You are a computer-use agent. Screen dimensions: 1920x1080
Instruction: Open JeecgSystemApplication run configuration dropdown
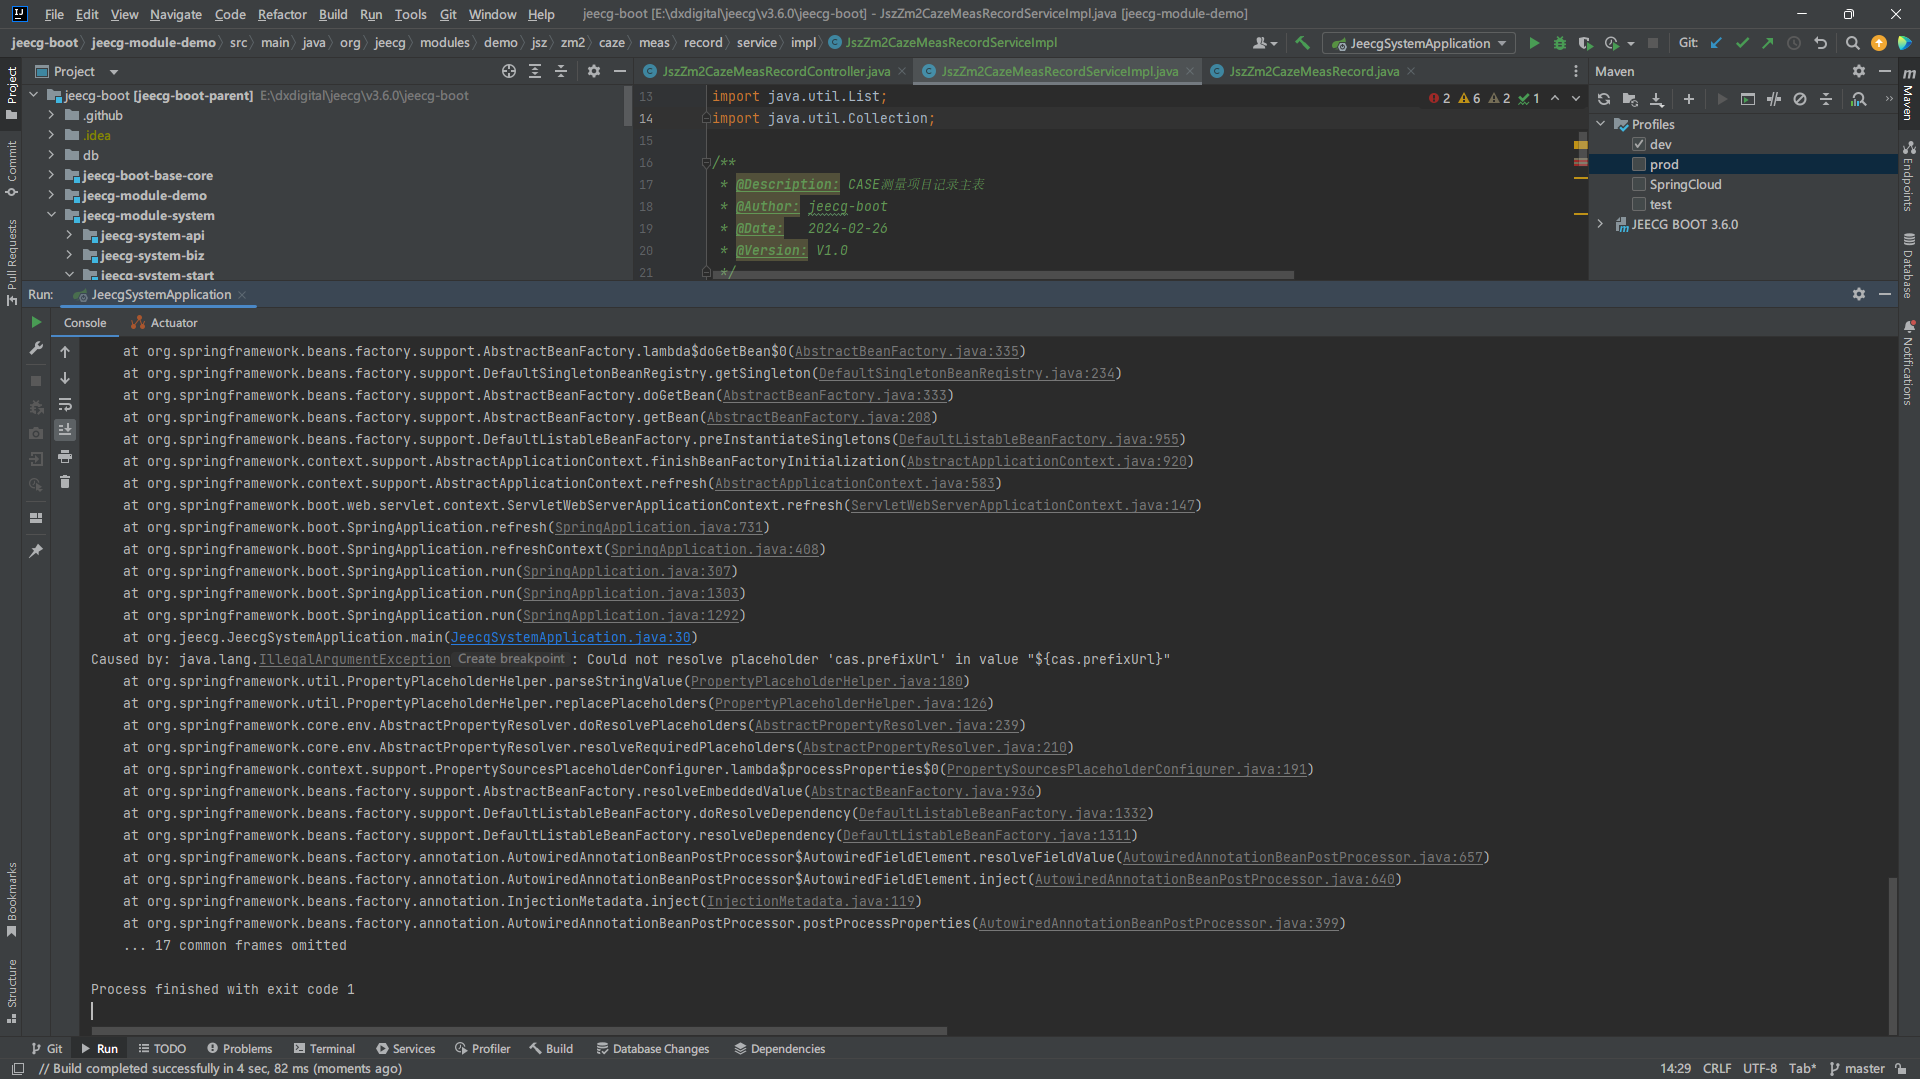[1419, 43]
